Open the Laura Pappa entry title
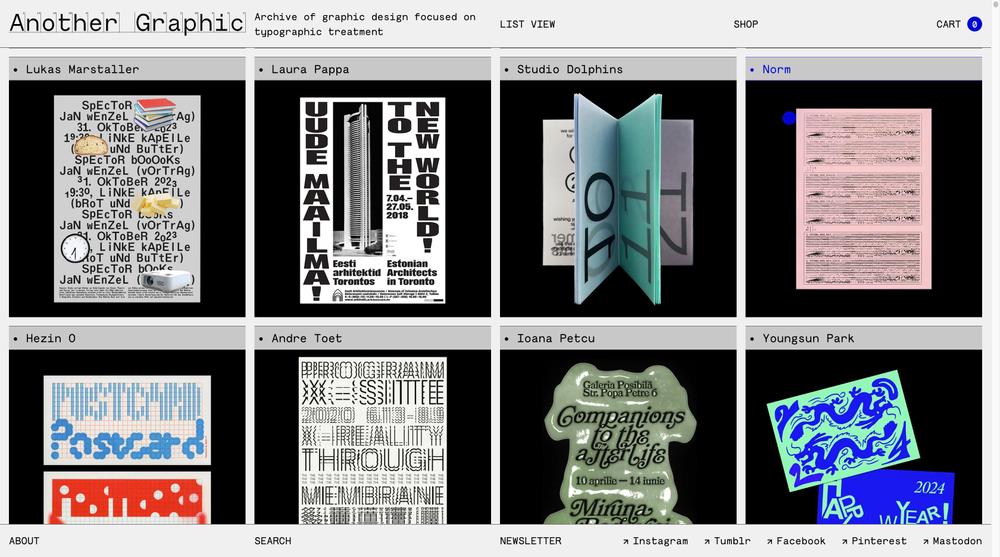The height and width of the screenshot is (557, 1000). [x=310, y=69]
